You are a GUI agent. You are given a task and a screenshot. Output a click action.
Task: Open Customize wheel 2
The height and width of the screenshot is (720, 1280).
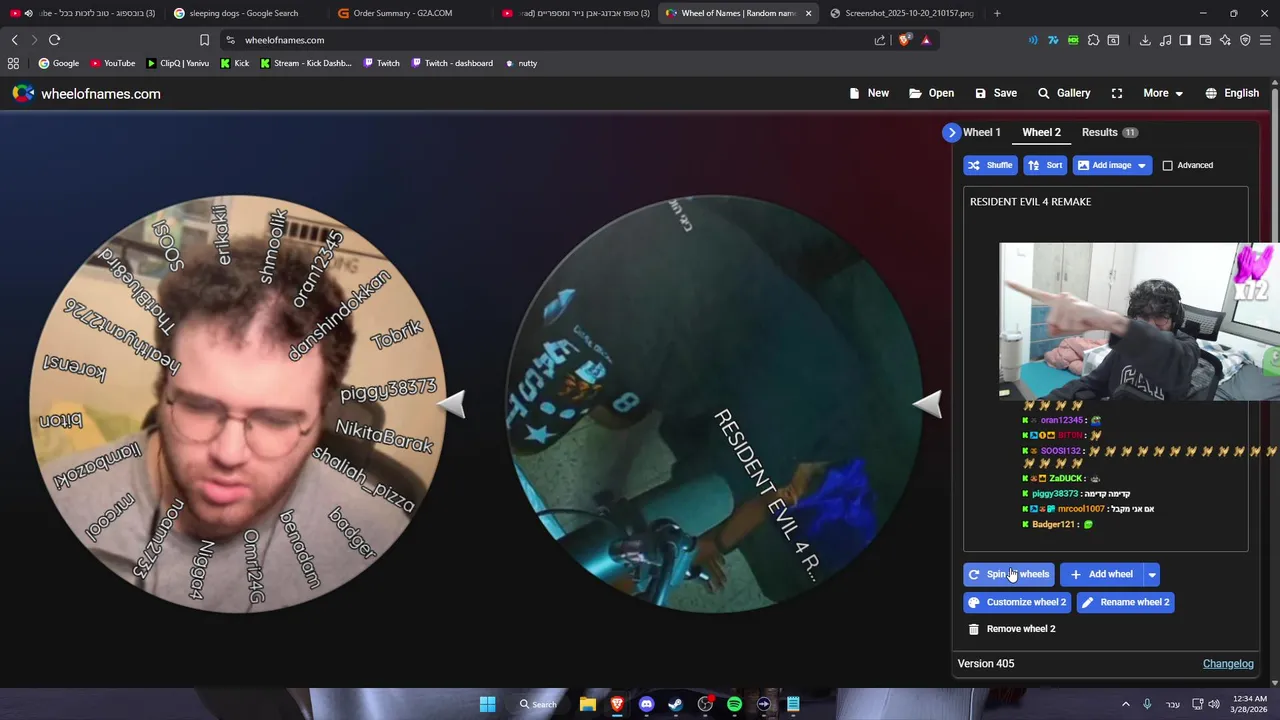[1017, 602]
